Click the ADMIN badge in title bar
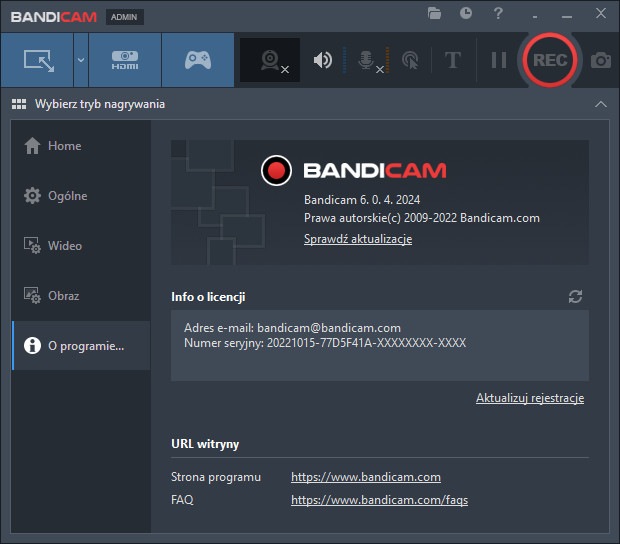620x544 pixels. 124,17
